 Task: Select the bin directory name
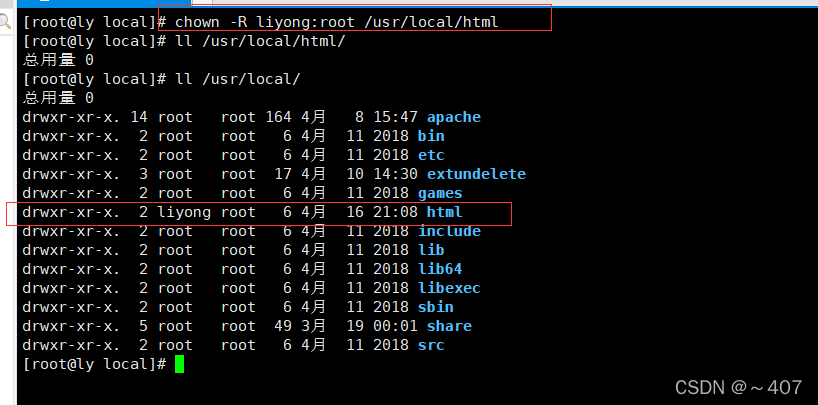[x=431, y=136]
